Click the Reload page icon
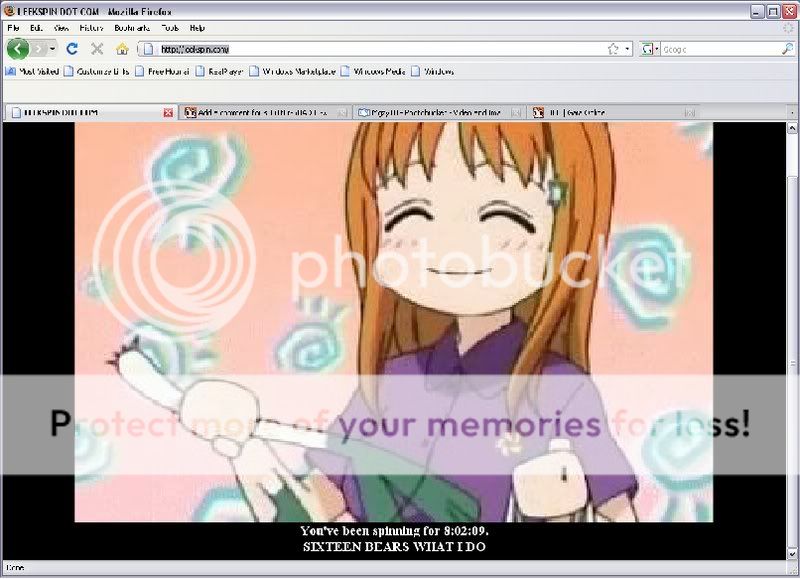This screenshot has width=800, height=579. pyautogui.click(x=72, y=48)
